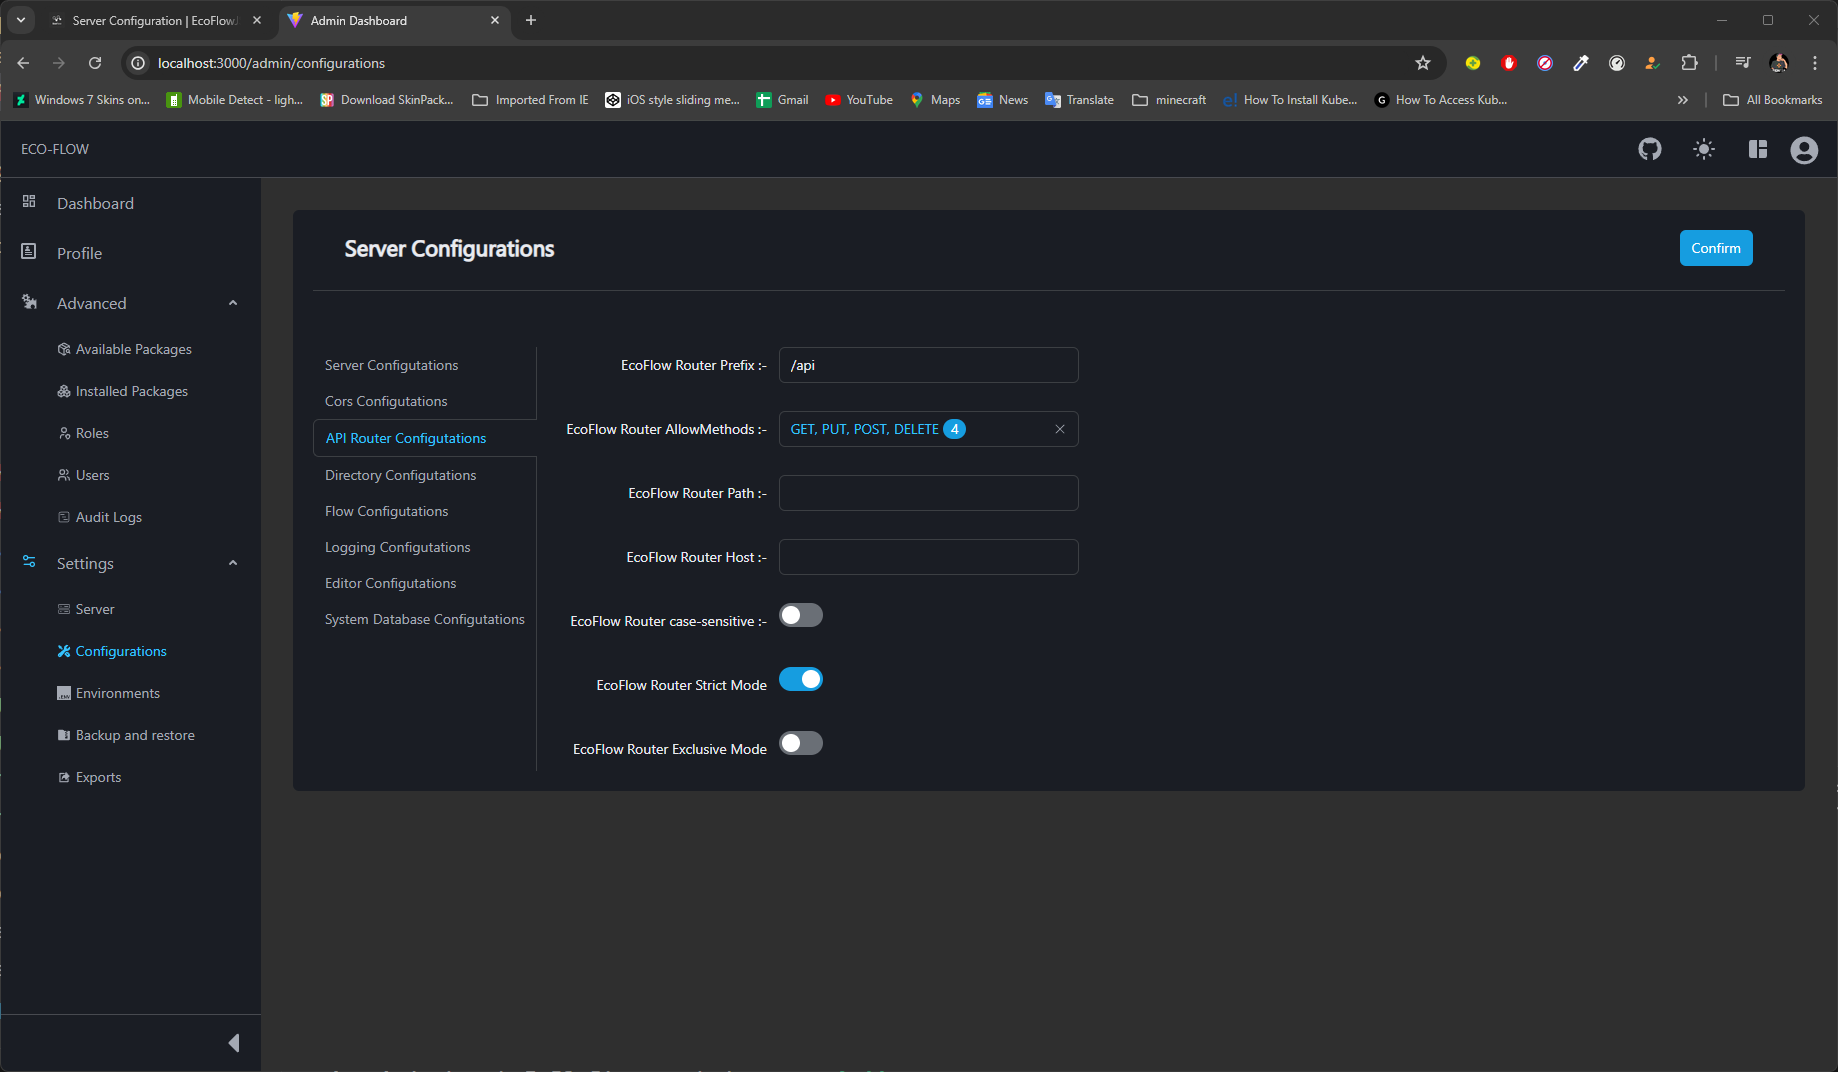Click the eyedropper extension icon
Screen dimensions: 1838x1072
pos(1581,63)
